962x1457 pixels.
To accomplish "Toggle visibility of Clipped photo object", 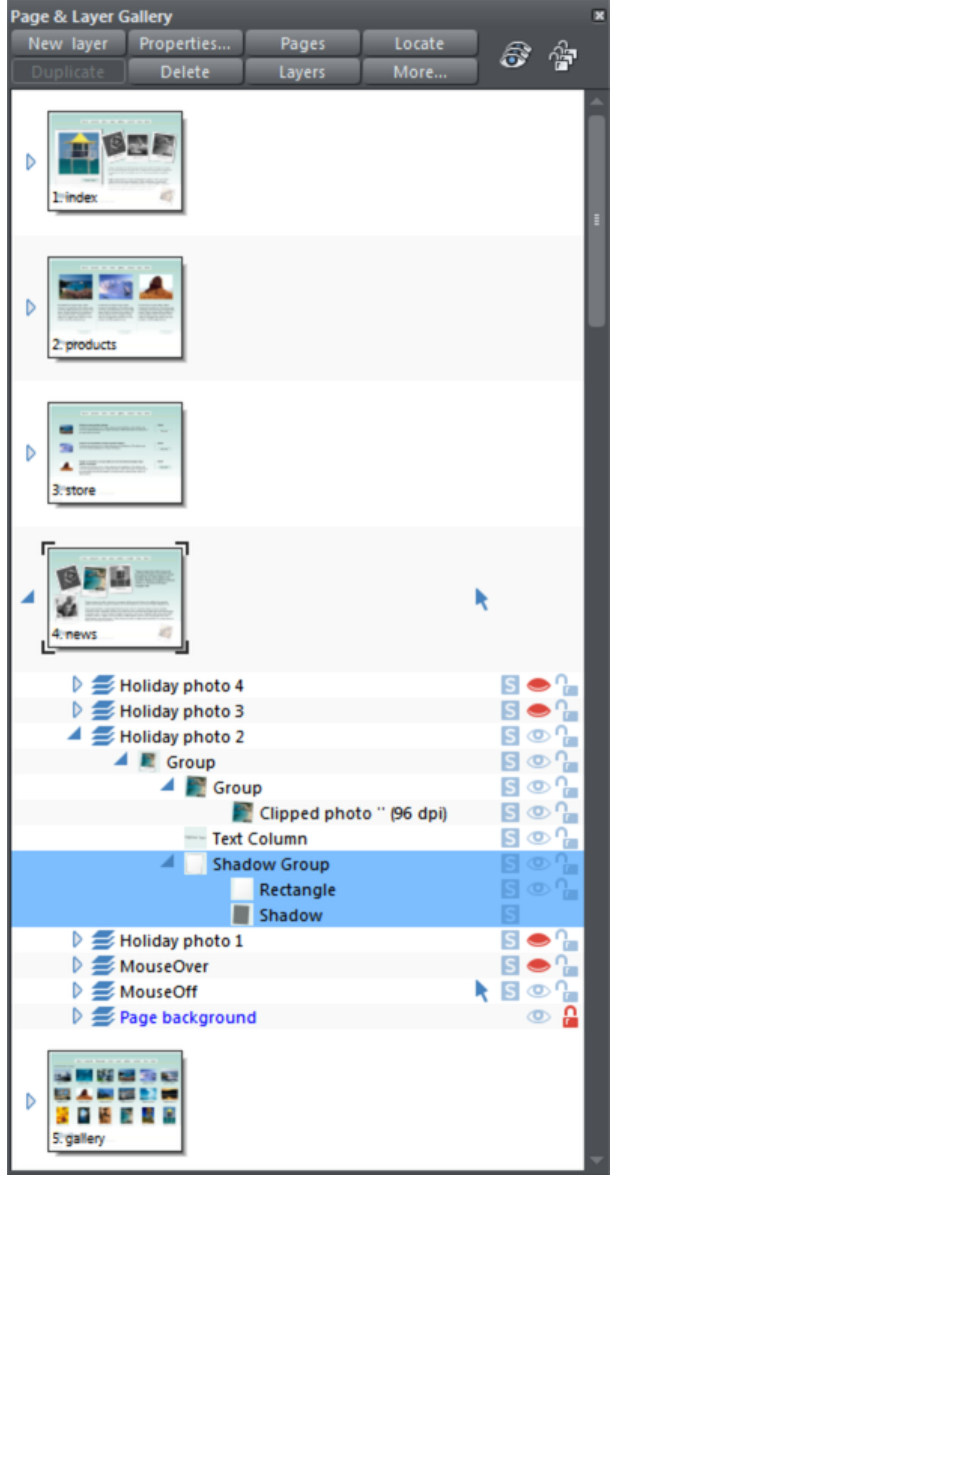I will coord(538,813).
